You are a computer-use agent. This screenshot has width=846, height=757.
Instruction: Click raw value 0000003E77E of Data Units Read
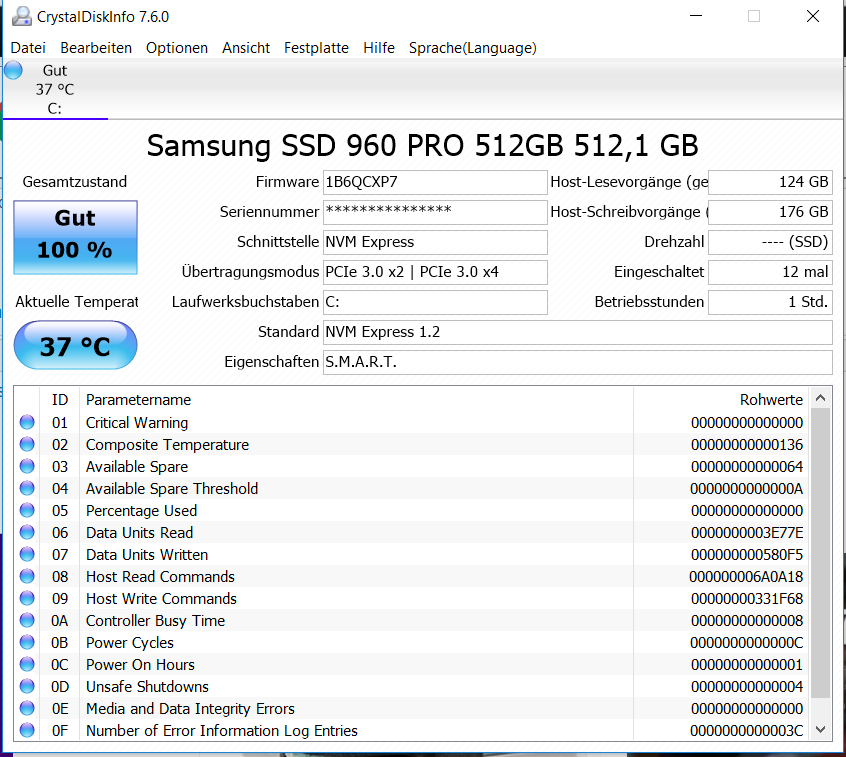click(747, 533)
